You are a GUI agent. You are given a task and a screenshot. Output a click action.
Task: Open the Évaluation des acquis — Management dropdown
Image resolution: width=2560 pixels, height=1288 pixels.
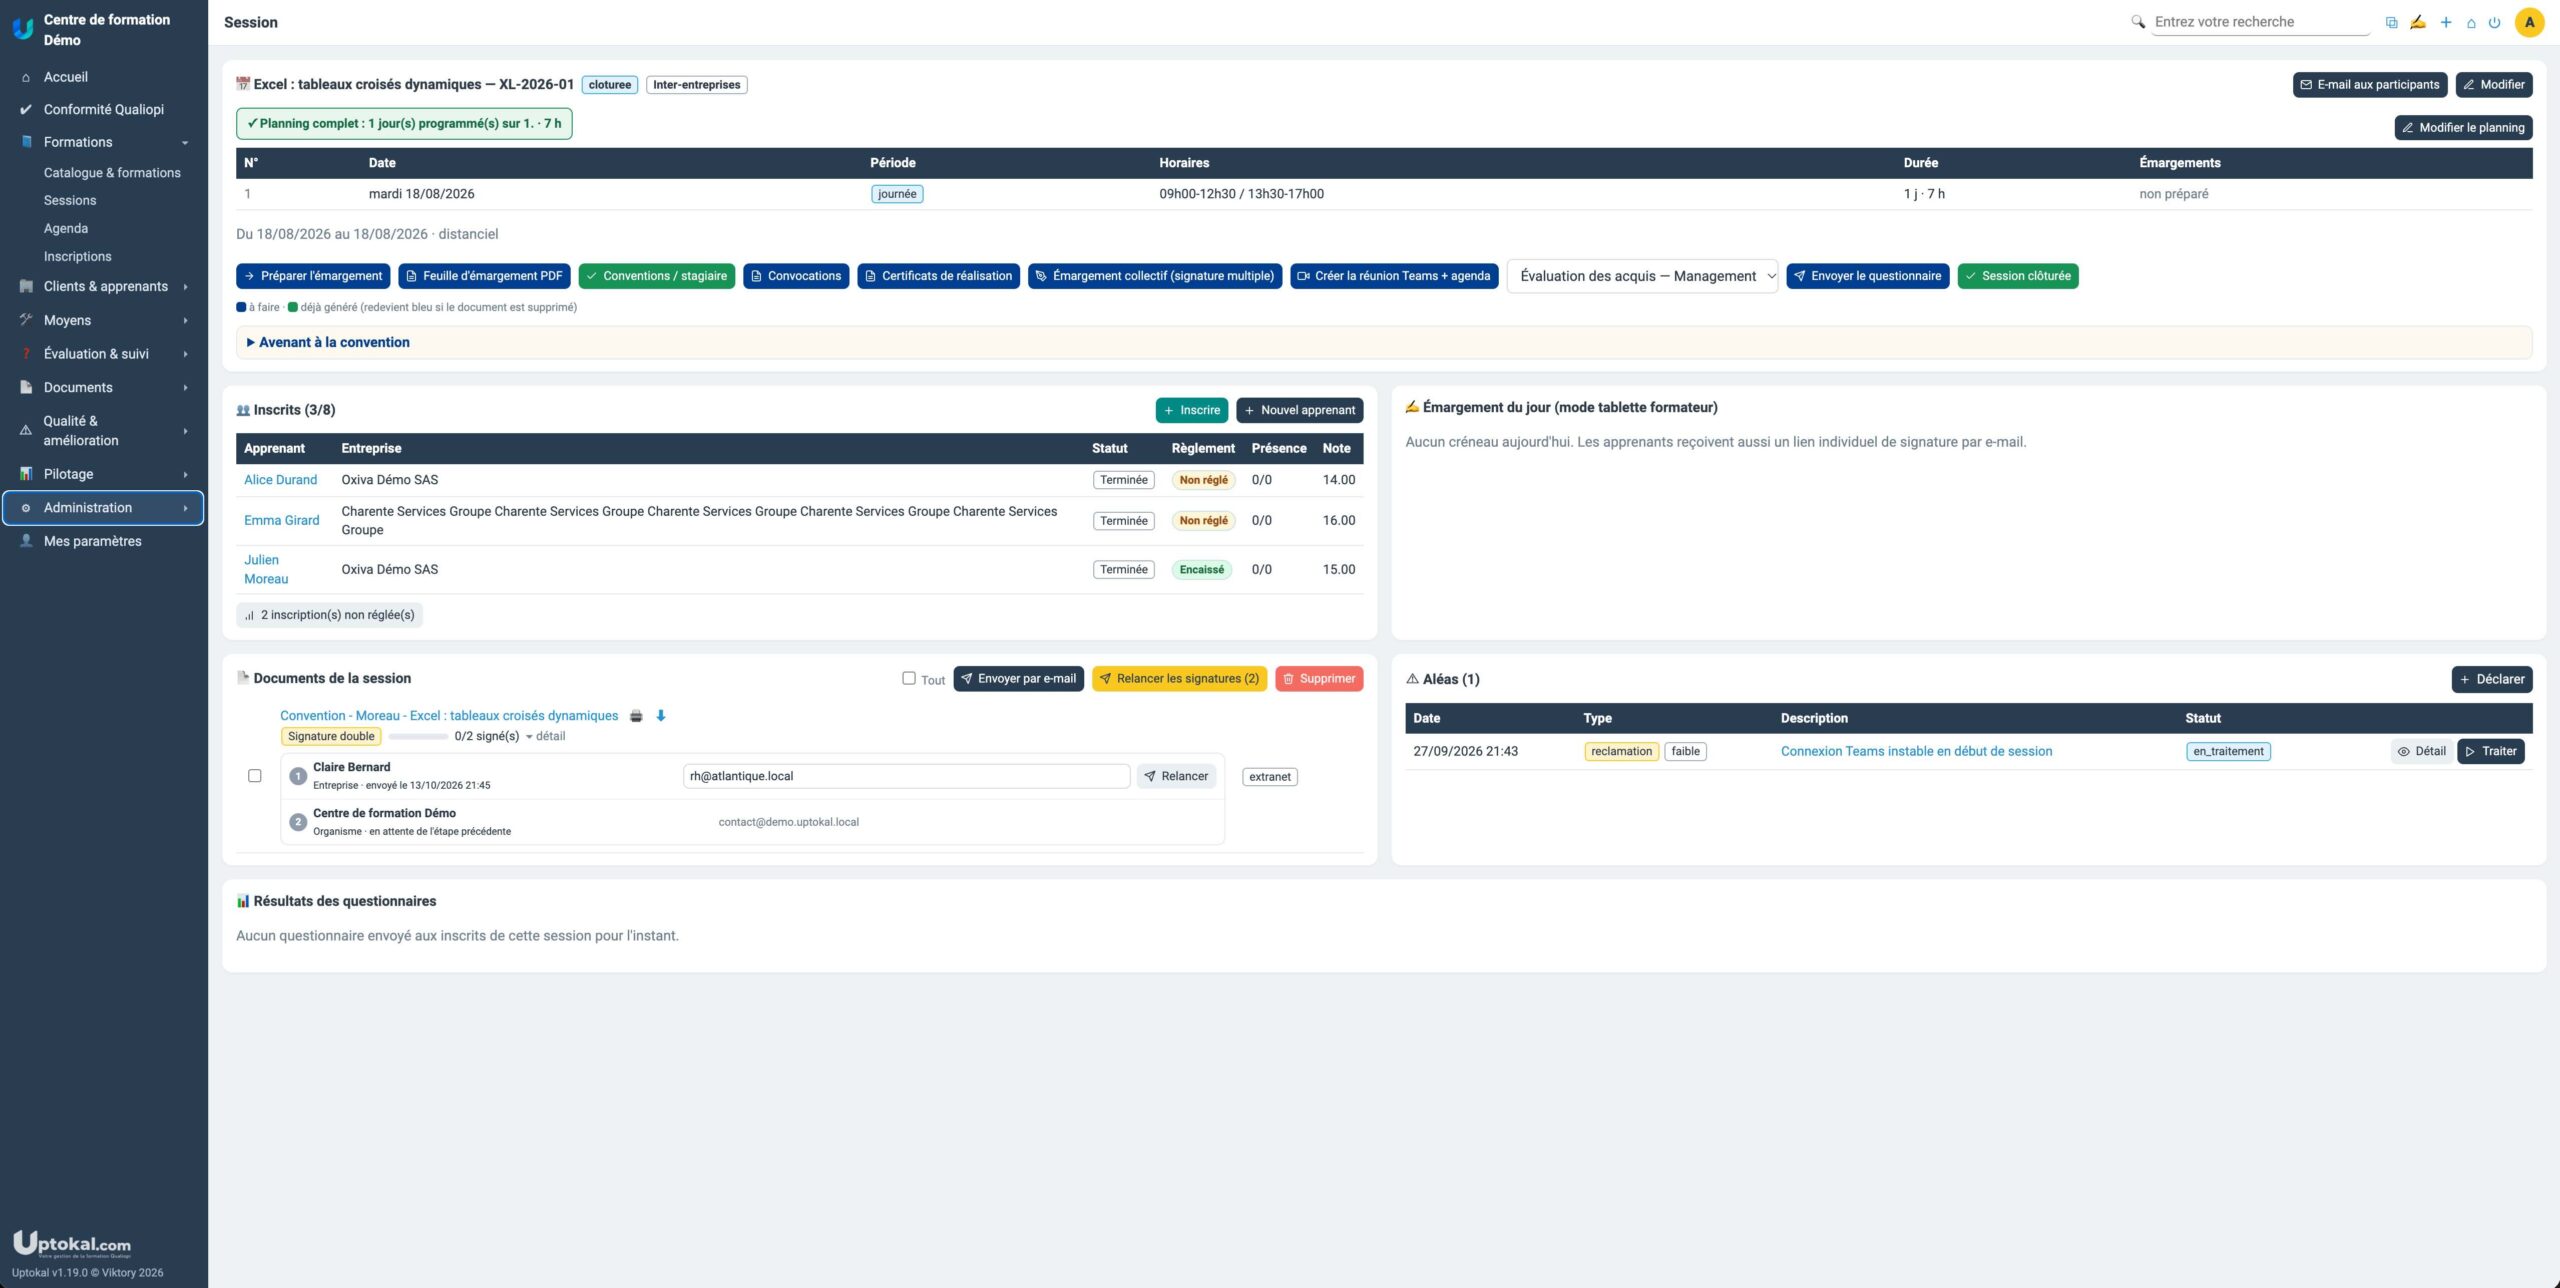point(1642,276)
